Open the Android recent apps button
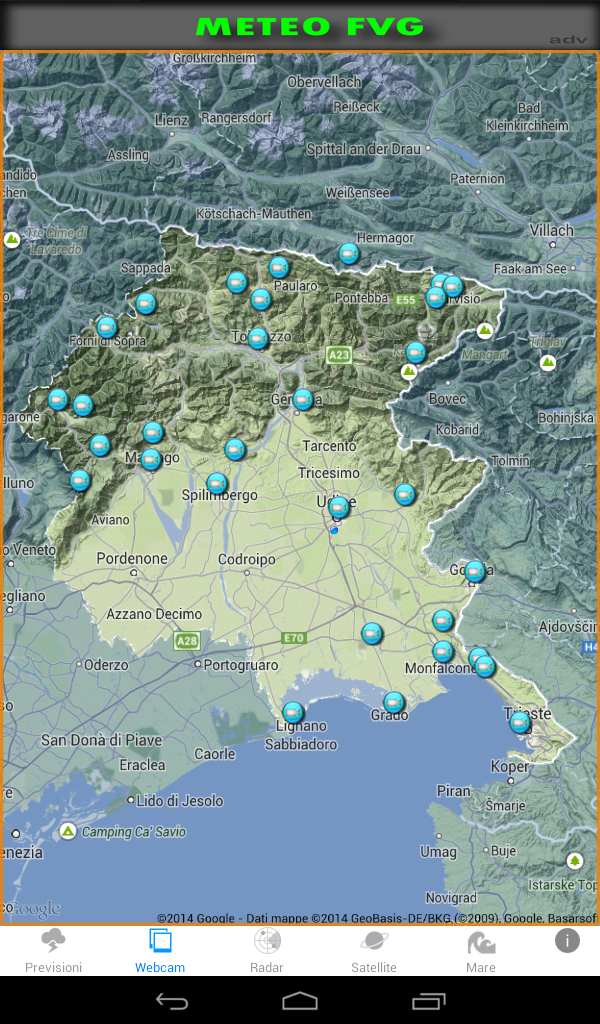This screenshot has height=1024, width=600. pos(428,1000)
